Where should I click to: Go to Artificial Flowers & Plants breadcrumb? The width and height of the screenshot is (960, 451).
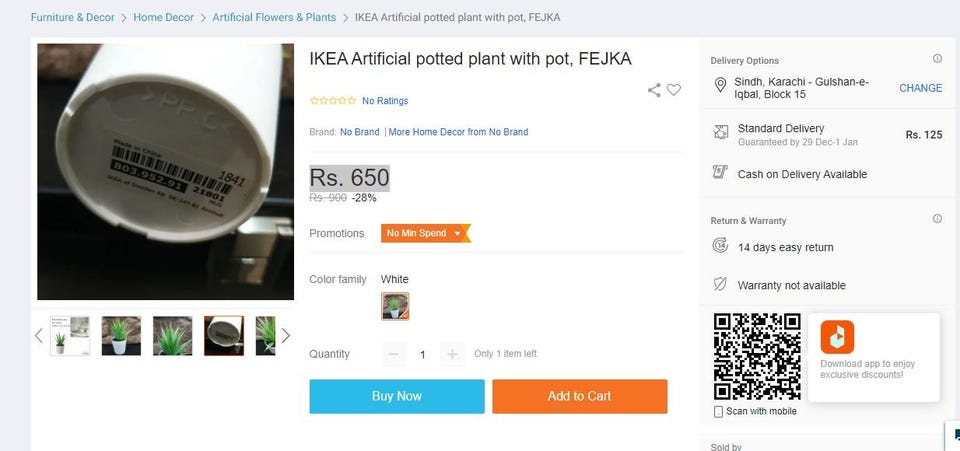[x=274, y=18]
